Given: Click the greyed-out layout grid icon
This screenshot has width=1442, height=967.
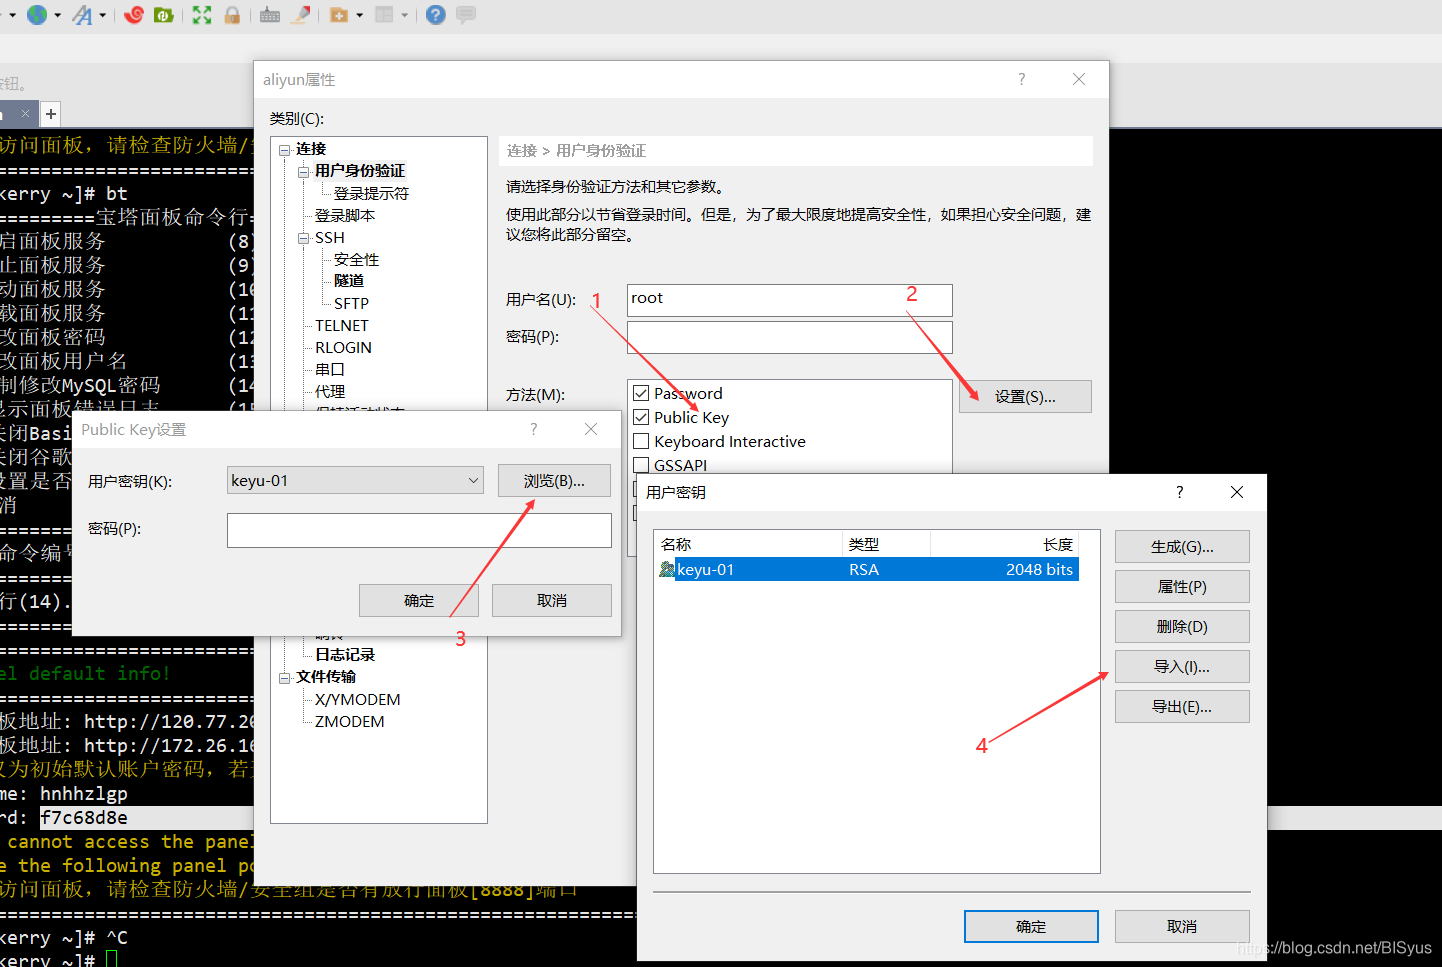Looking at the screenshot, I should [x=384, y=15].
